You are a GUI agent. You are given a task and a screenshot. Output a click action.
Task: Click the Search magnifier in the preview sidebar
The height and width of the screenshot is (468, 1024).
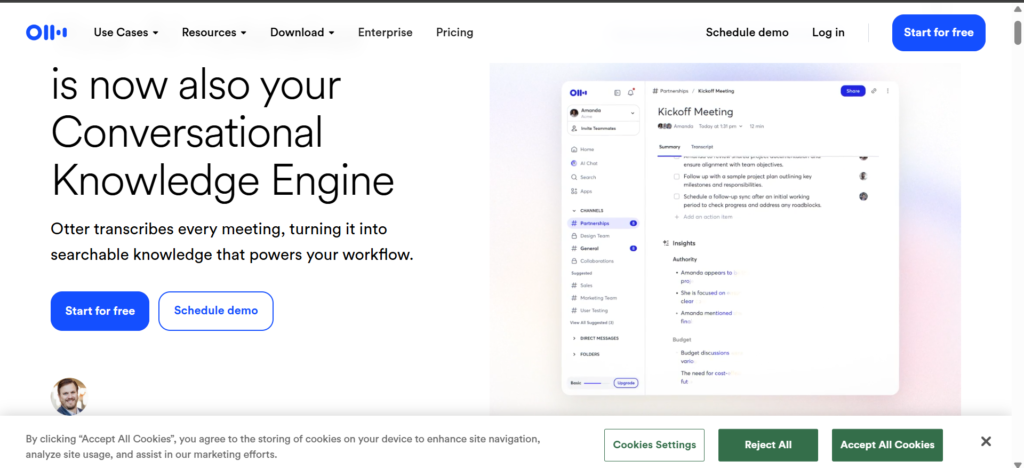click(x=574, y=177)
